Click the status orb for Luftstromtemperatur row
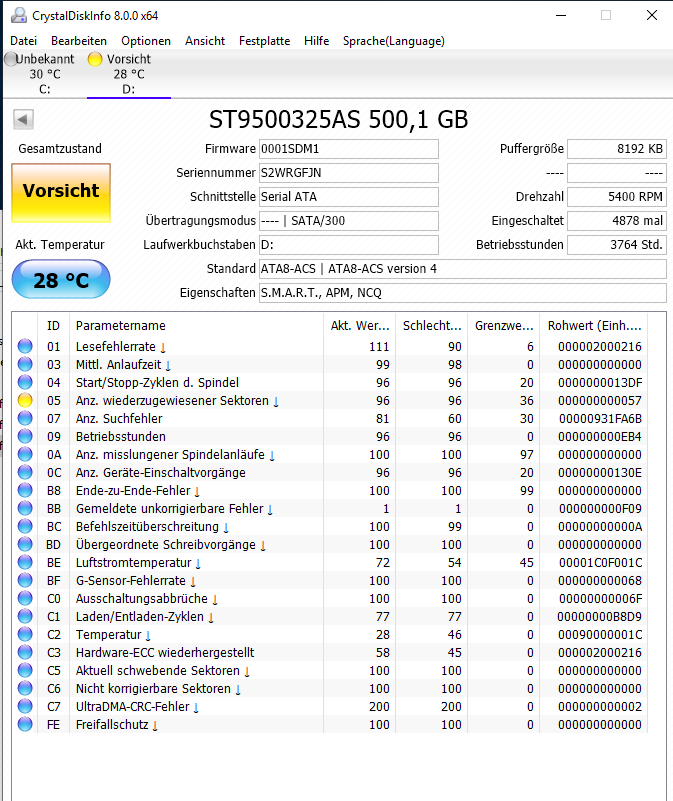 (25, 562)
